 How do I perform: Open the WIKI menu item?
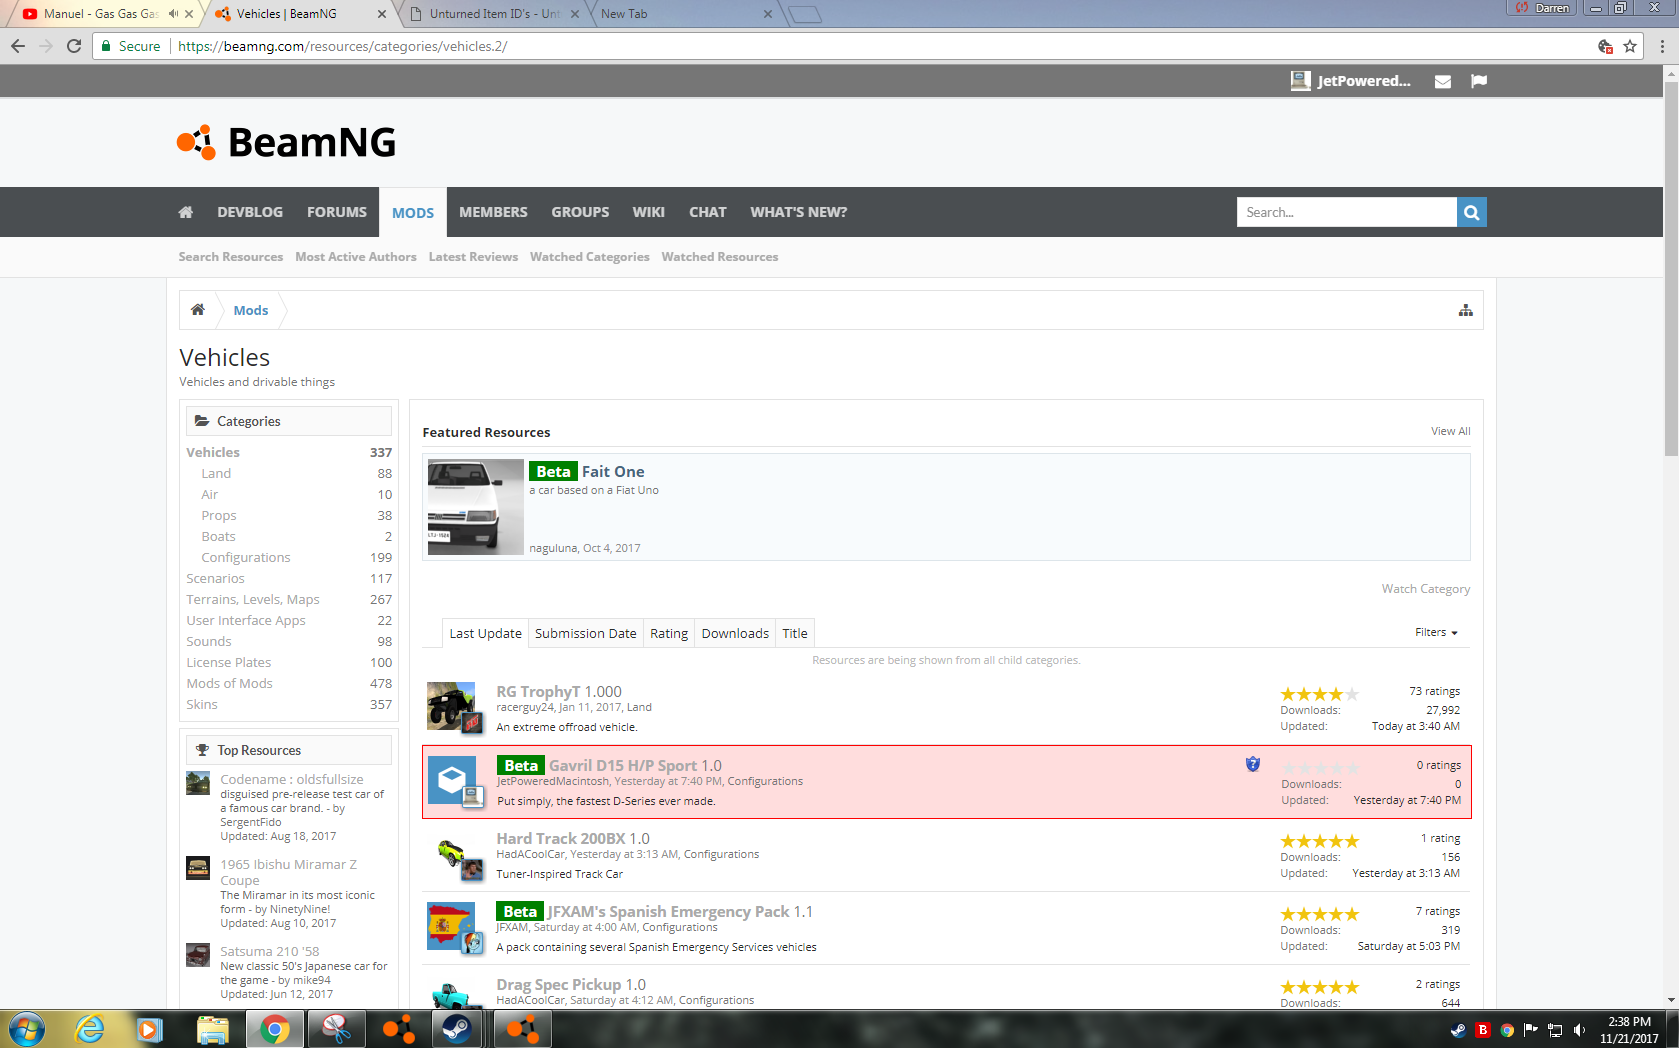click(648, 212)
